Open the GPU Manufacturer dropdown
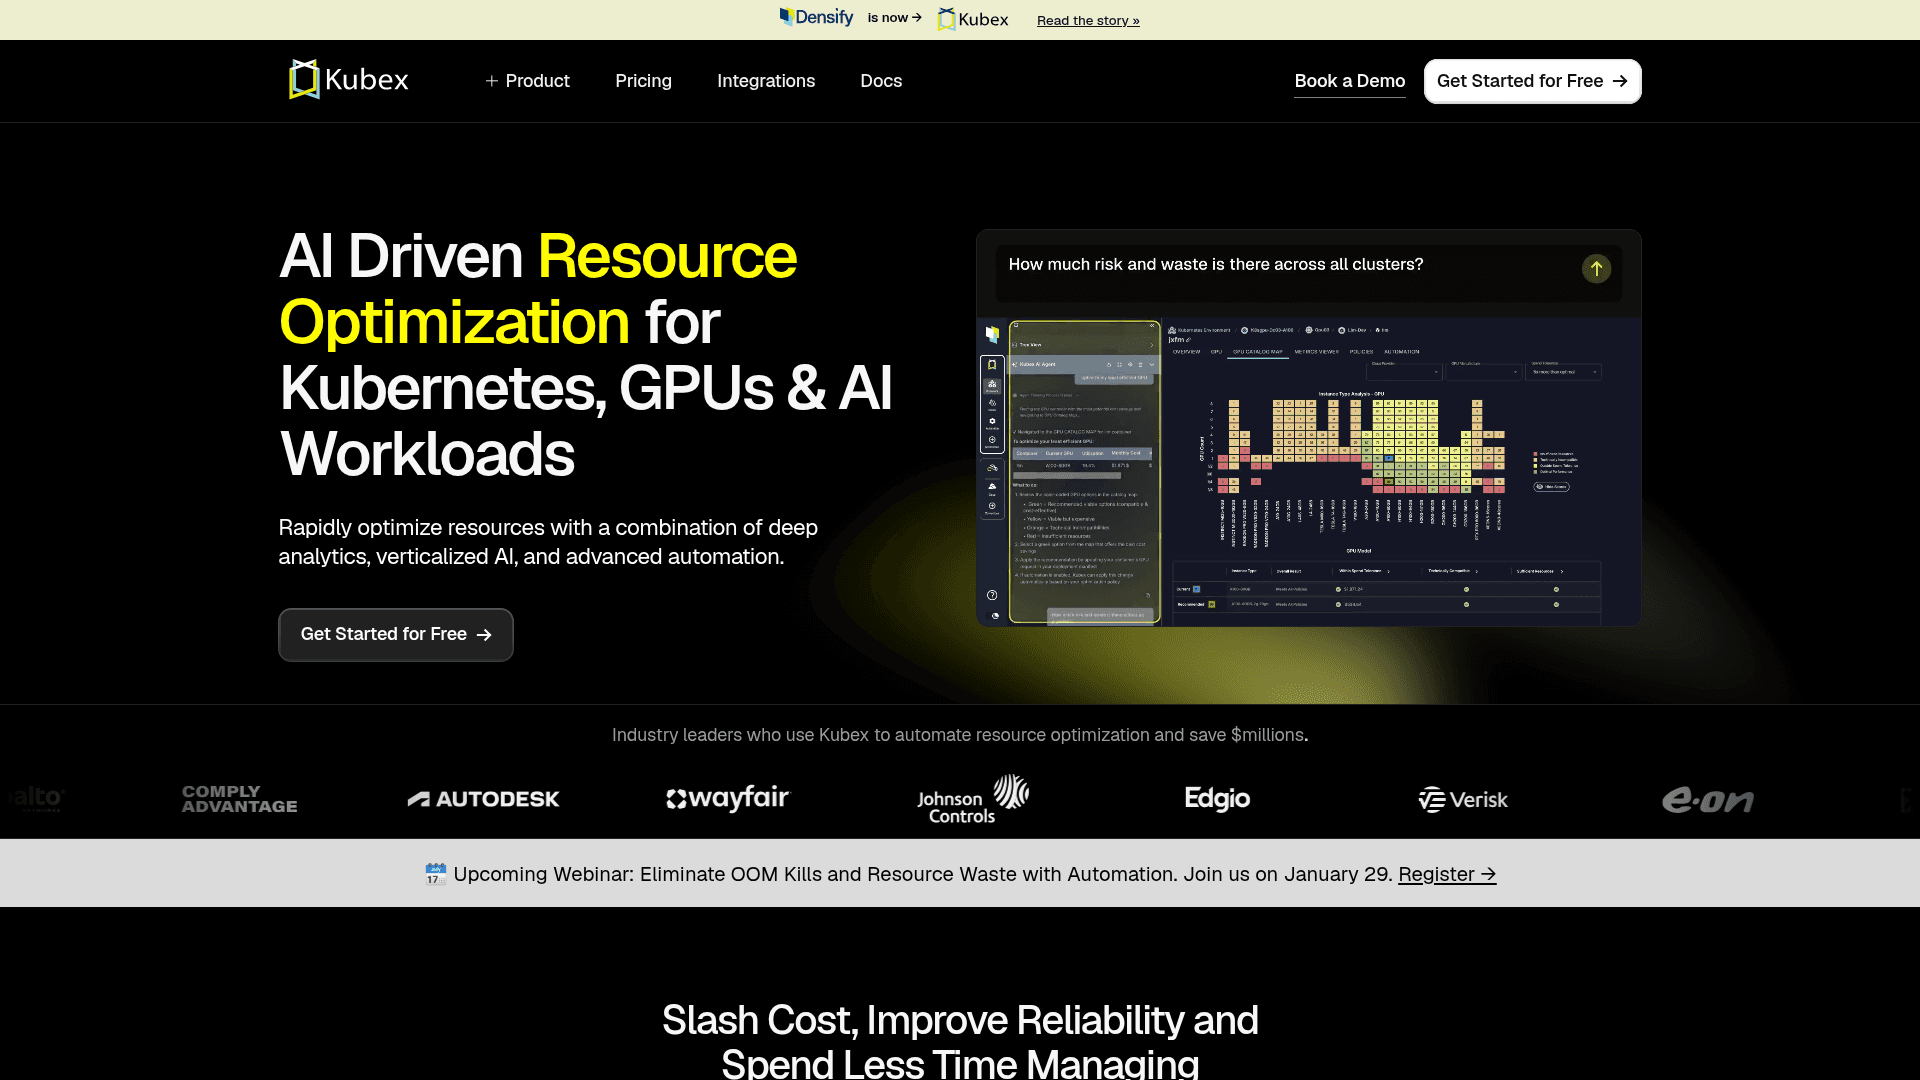Viewport: 1920px width, 1080px height. 1483,372
